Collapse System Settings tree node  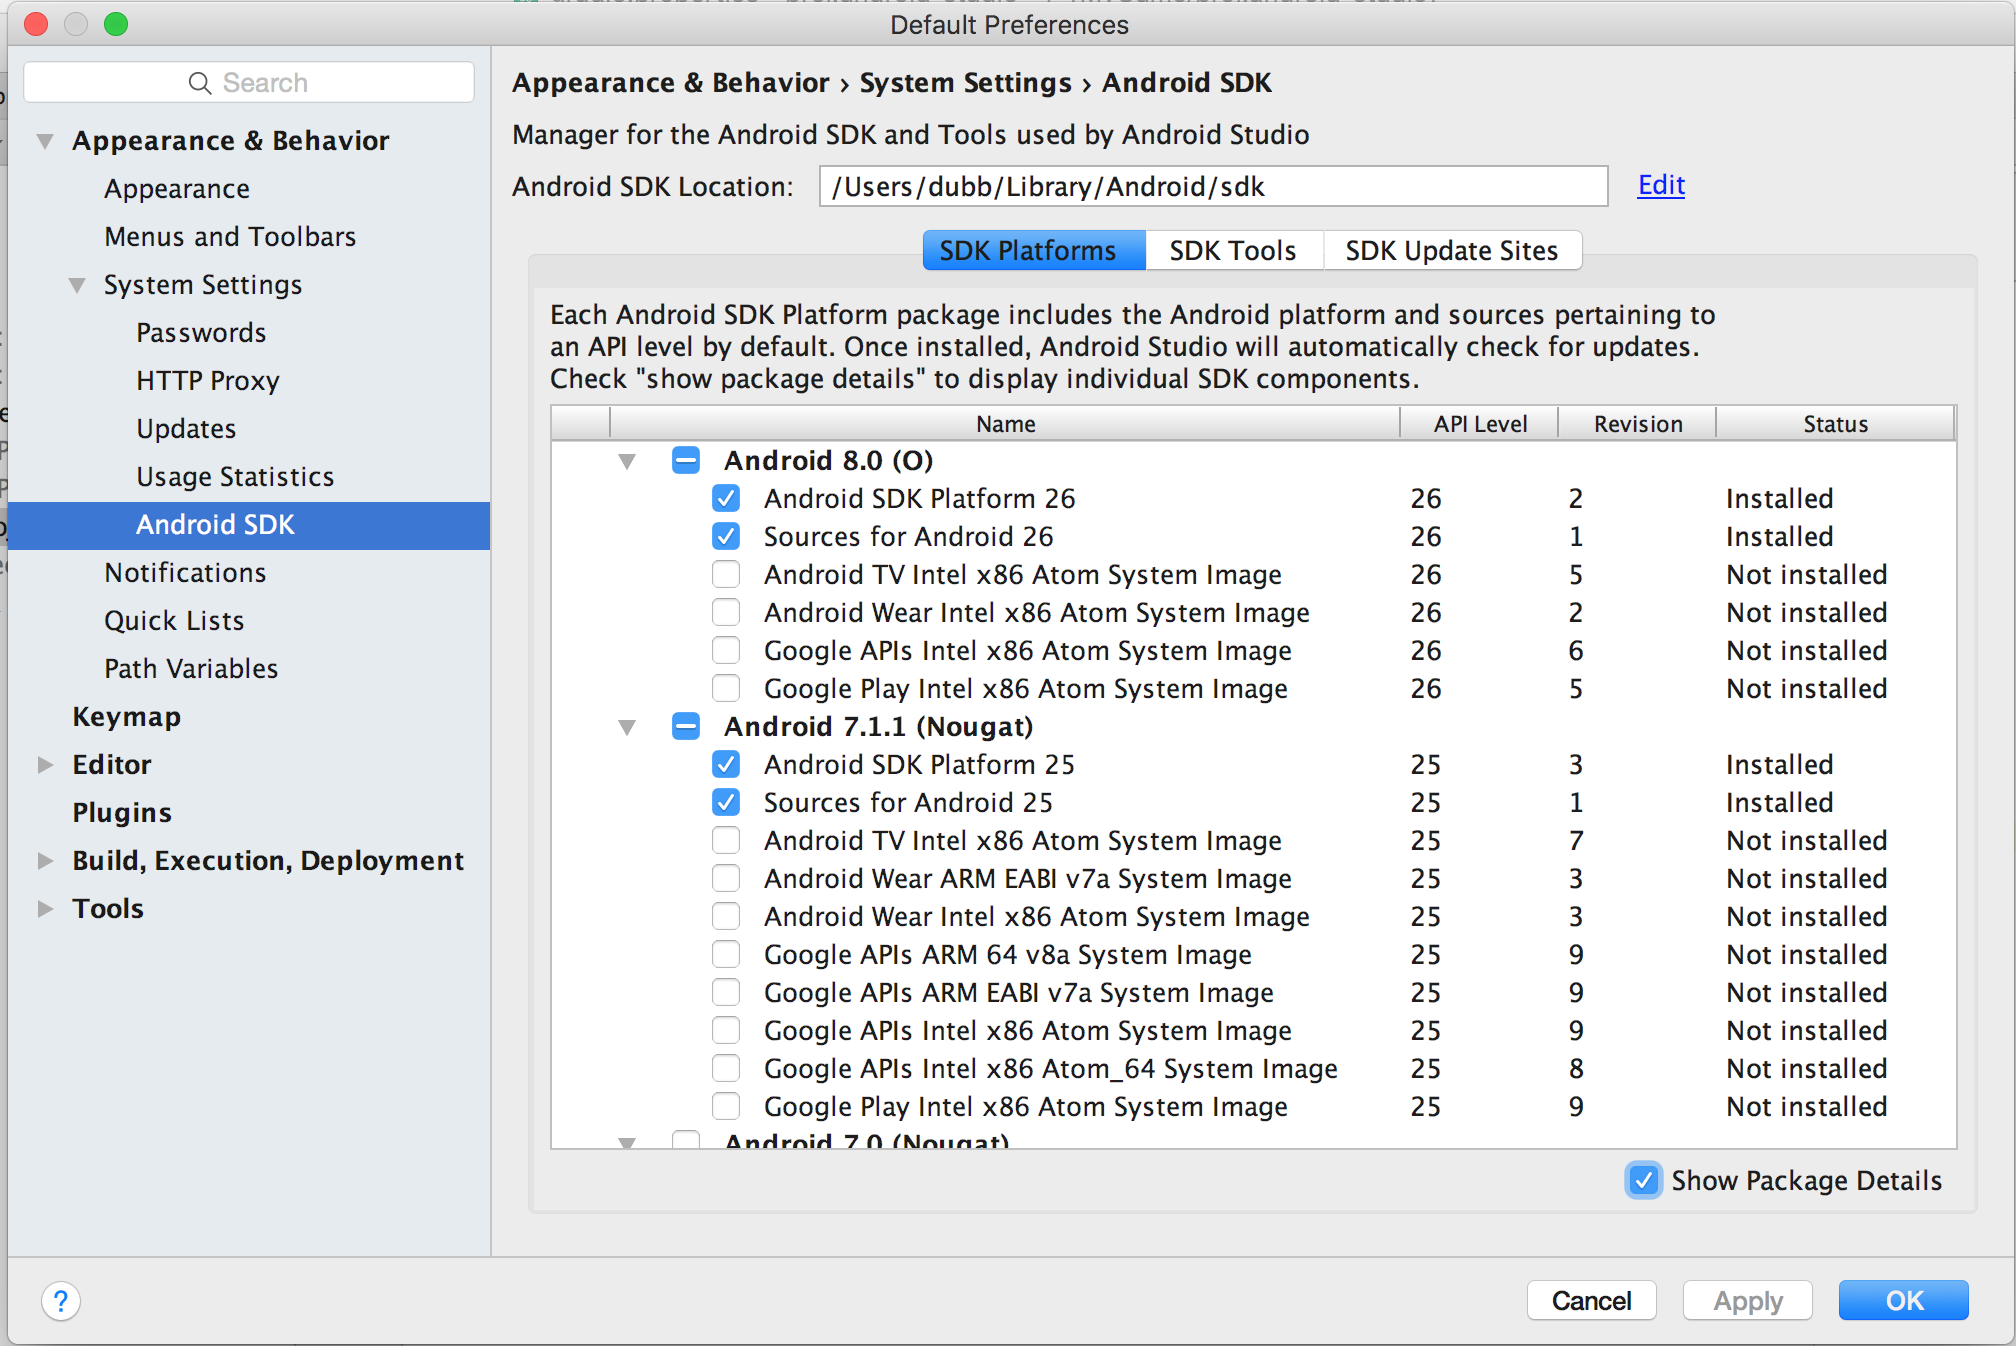pos(77,285)
